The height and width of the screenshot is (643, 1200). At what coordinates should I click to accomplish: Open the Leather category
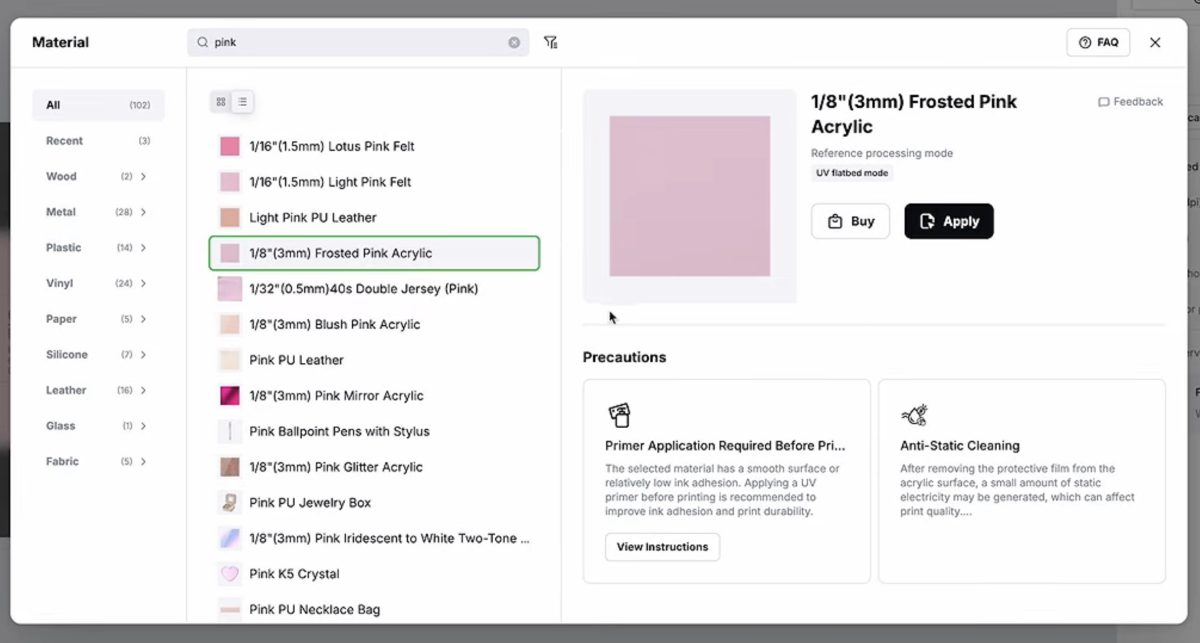pyautogui.click(x=98, y=390)
